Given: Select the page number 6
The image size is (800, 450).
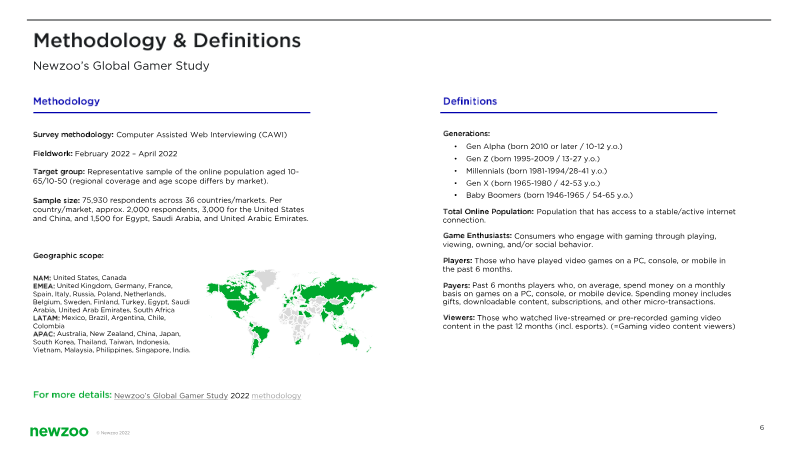Looking at the screenshot, I should (x=762, y=428).
